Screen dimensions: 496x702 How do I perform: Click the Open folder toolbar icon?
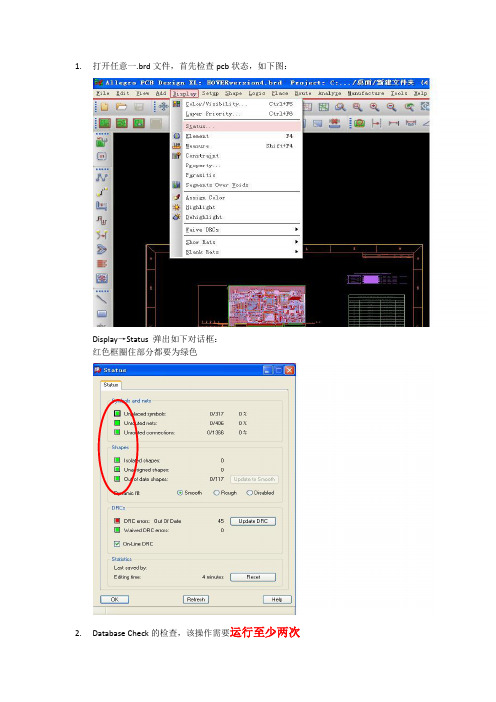(121, 107)
